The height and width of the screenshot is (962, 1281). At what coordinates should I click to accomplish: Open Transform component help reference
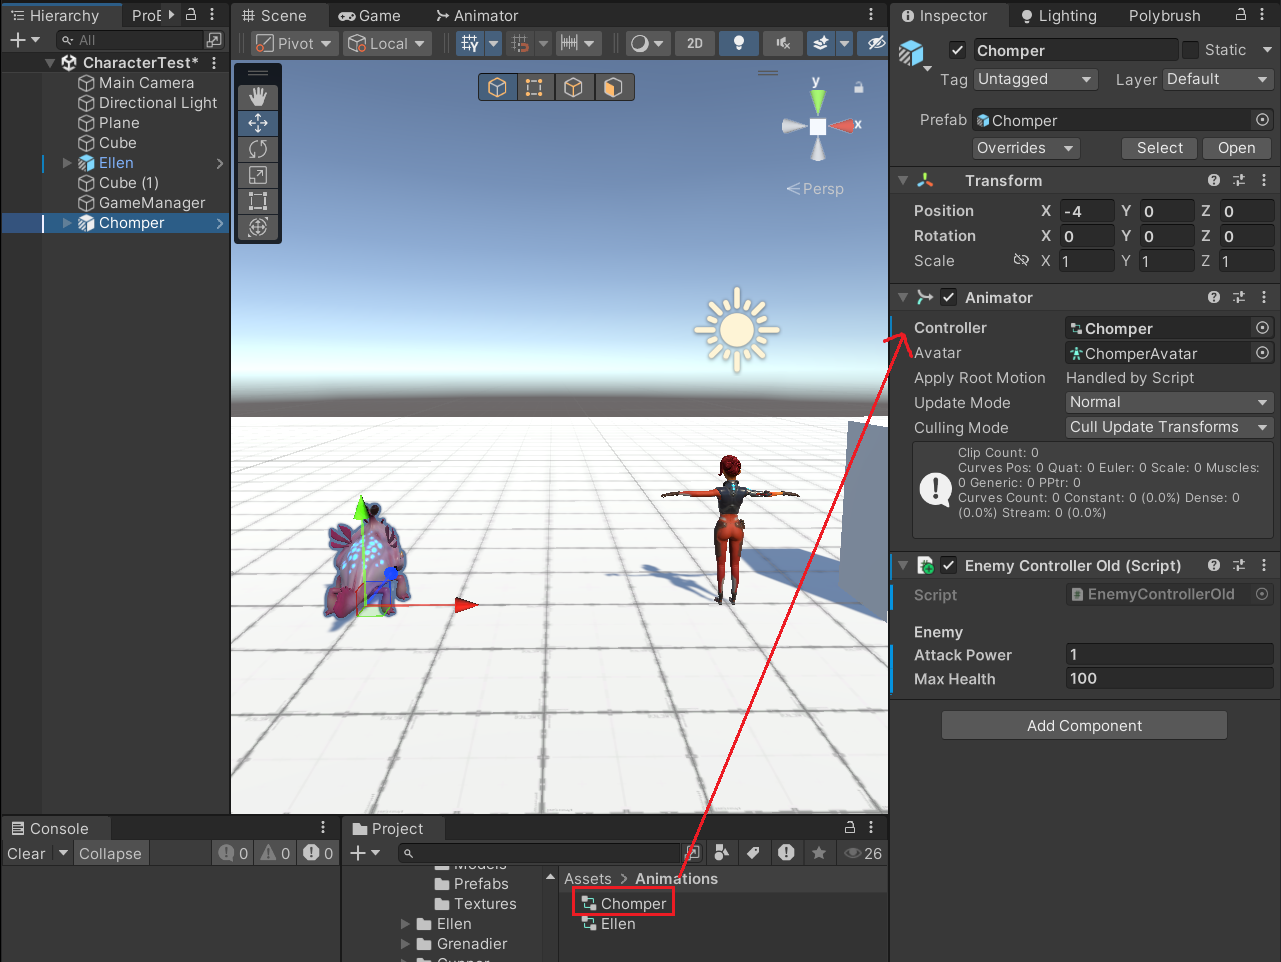(1214, 181)
